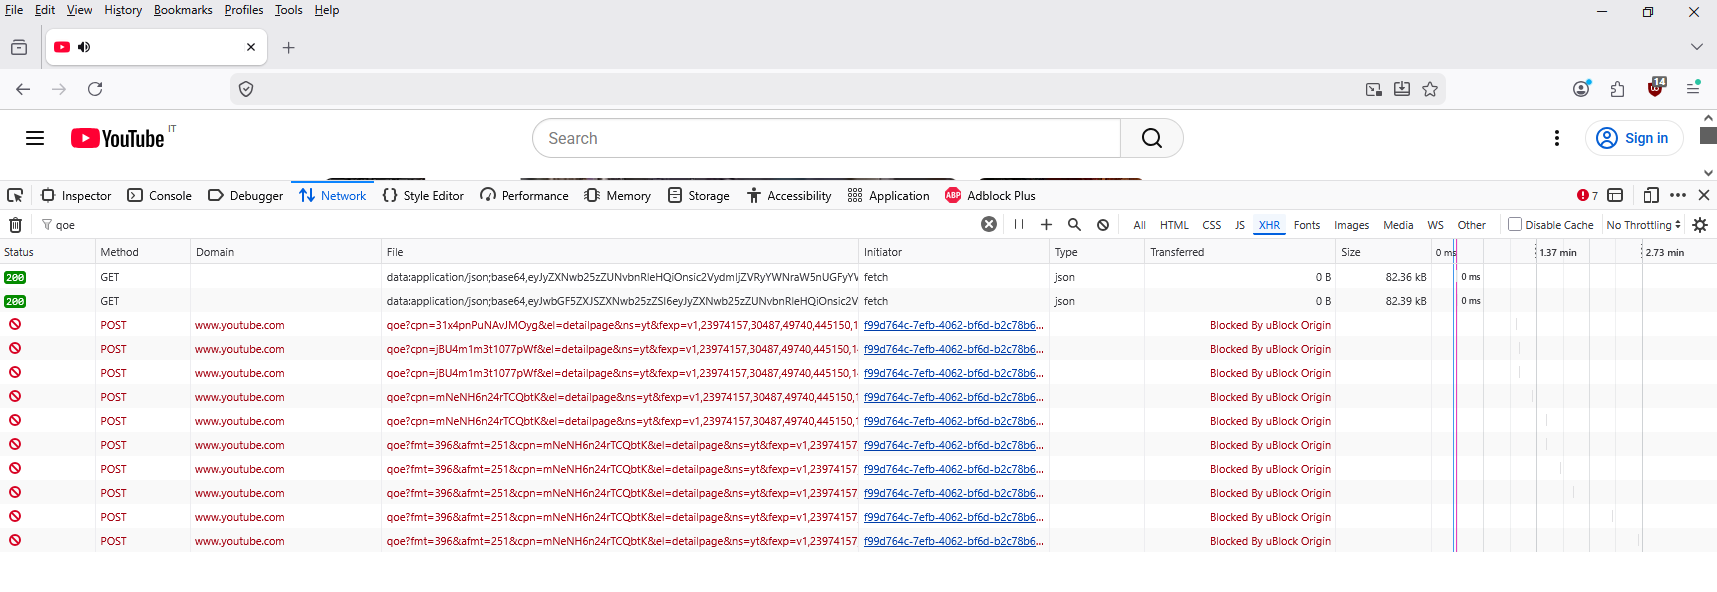Click the install/download page icon in address bar
The width and height of the screenshot is (1717, 592).
pos(1402,89)
